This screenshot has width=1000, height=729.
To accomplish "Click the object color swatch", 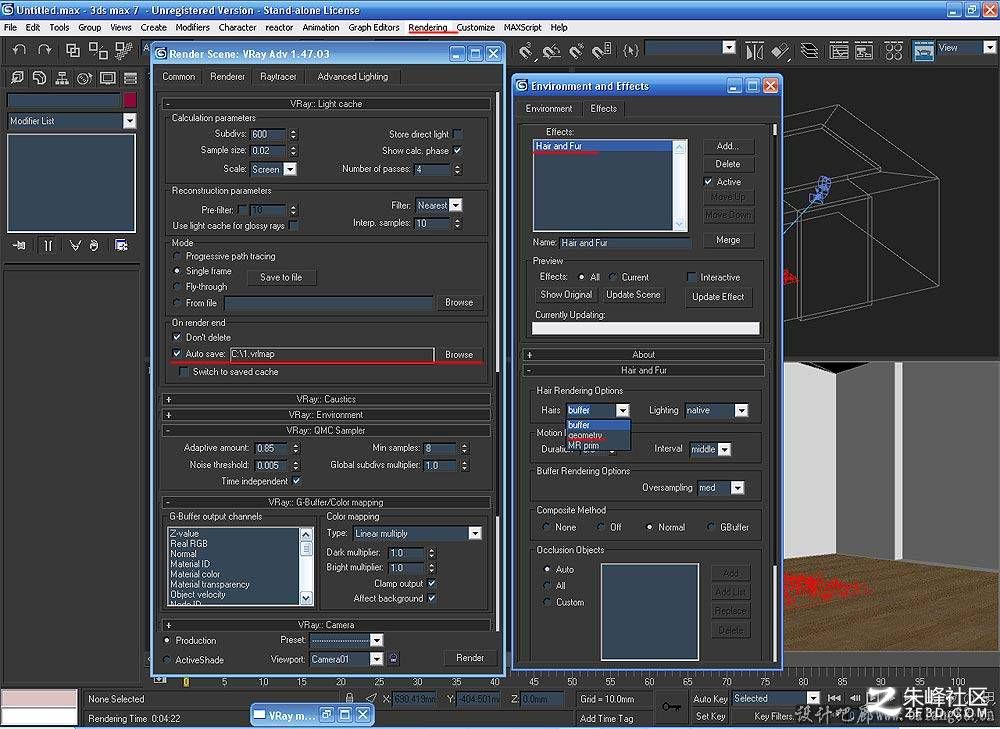I will point(130,100).
